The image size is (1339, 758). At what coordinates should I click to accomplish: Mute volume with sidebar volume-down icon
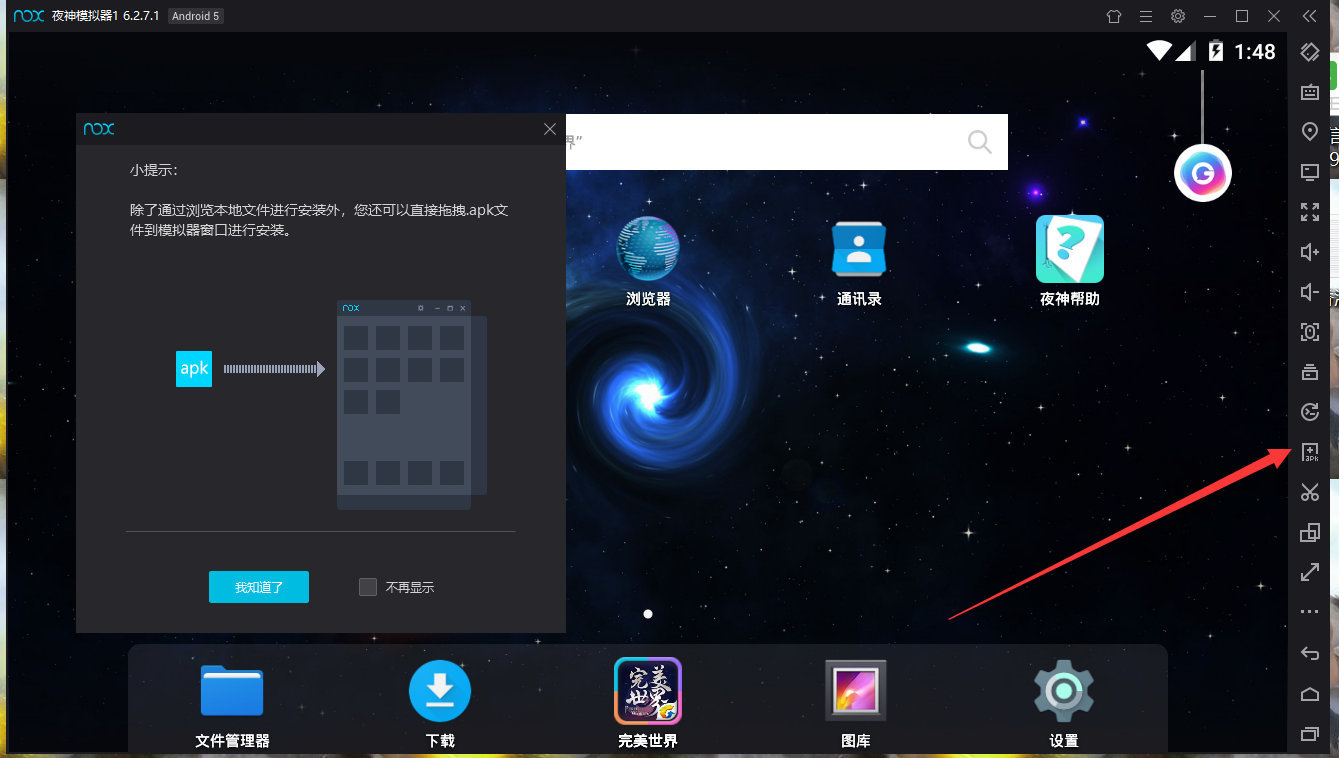[x=1309, y=292]
